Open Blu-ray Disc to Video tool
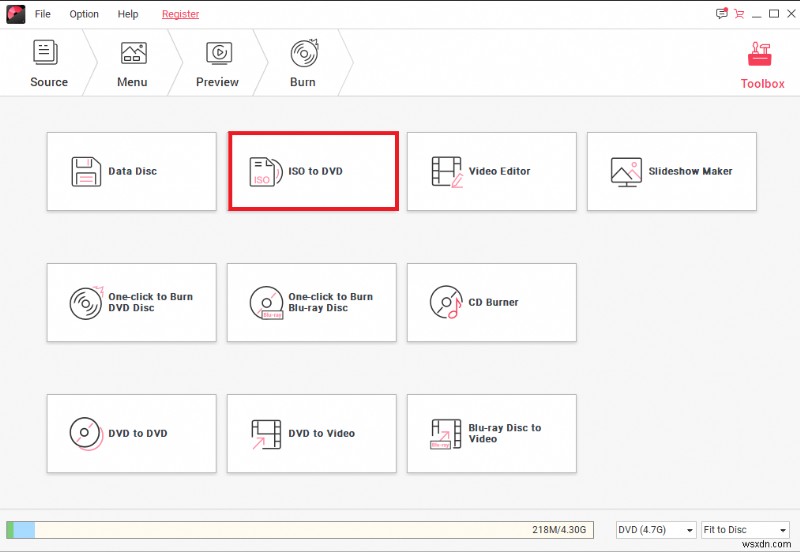Image resolution: width=800 pixels, height=552 pixels. (492, 434)
